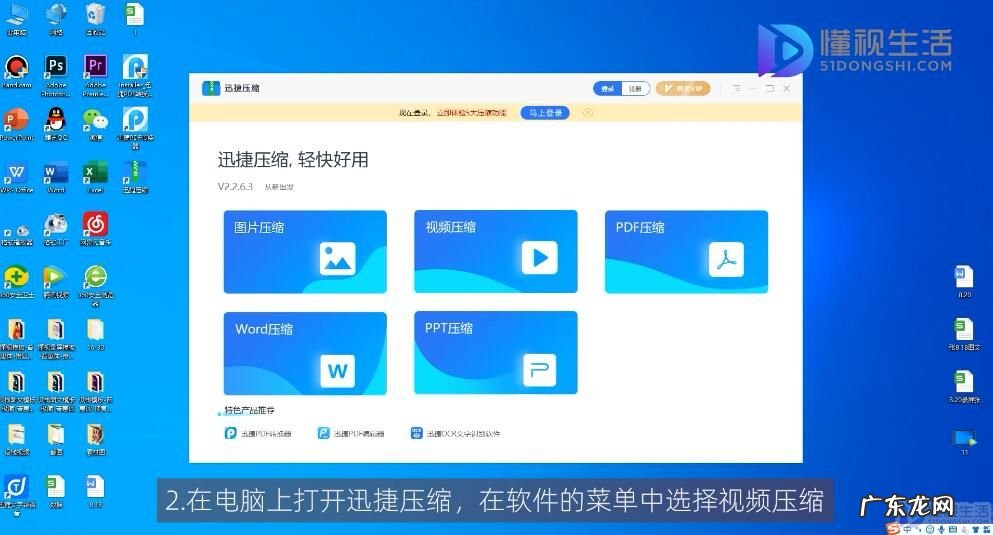Open the 迅捷压缩 zip desktop shortcut

pos(135,177)
